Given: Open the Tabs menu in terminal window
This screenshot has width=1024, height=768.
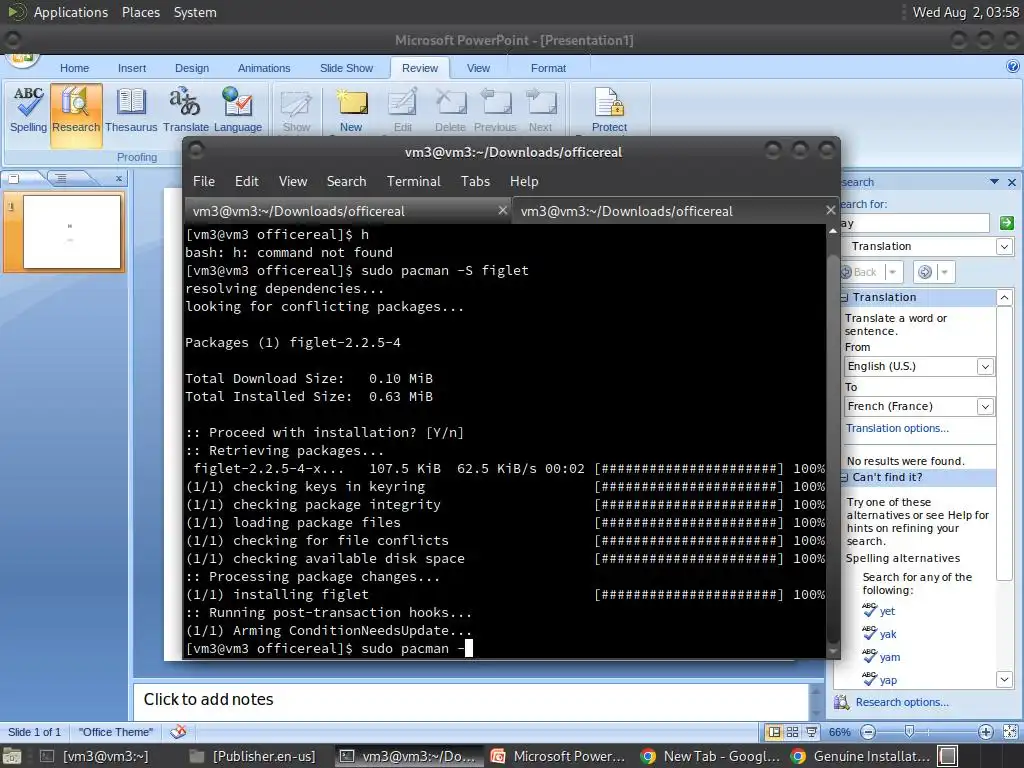Looking at the screenshot, I should pos(475,182).
